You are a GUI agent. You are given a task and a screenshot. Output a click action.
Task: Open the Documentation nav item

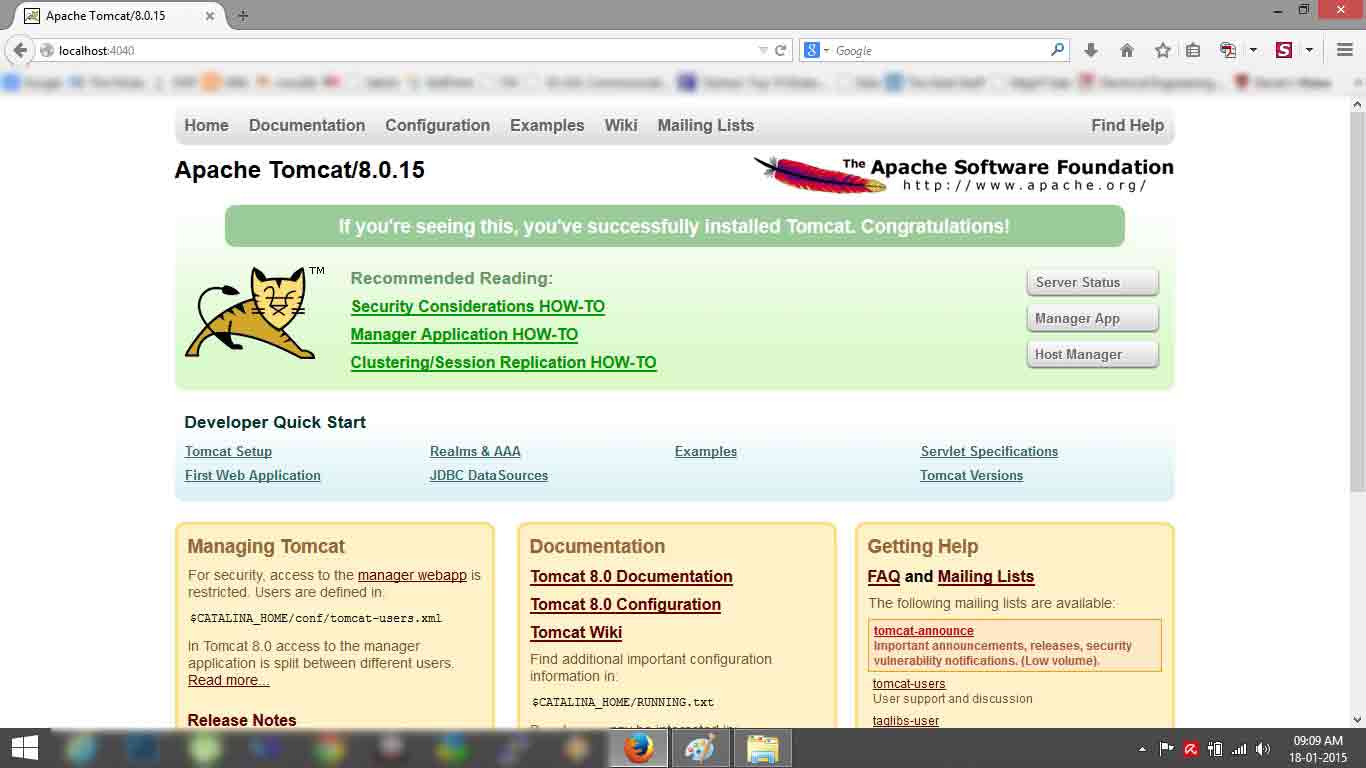pyautogui.click(x=307, y=125)
